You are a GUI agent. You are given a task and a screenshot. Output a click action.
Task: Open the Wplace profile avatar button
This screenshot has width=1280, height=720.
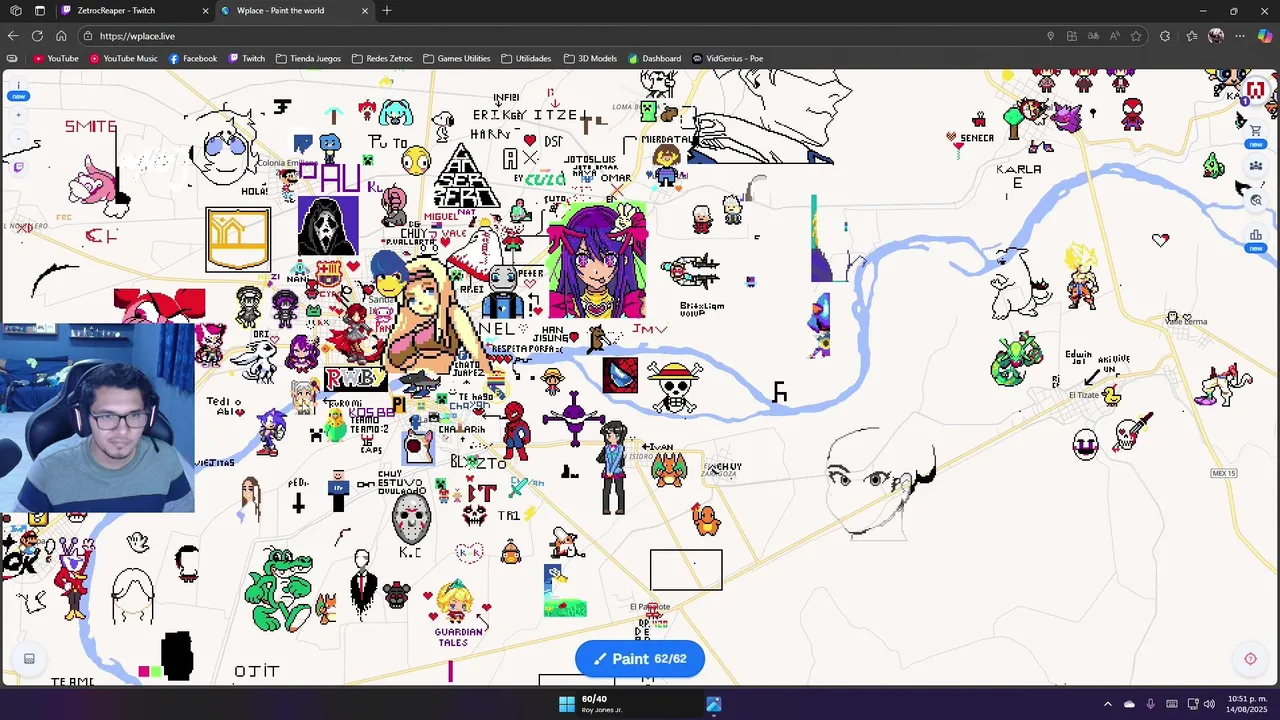(1255, 90)
